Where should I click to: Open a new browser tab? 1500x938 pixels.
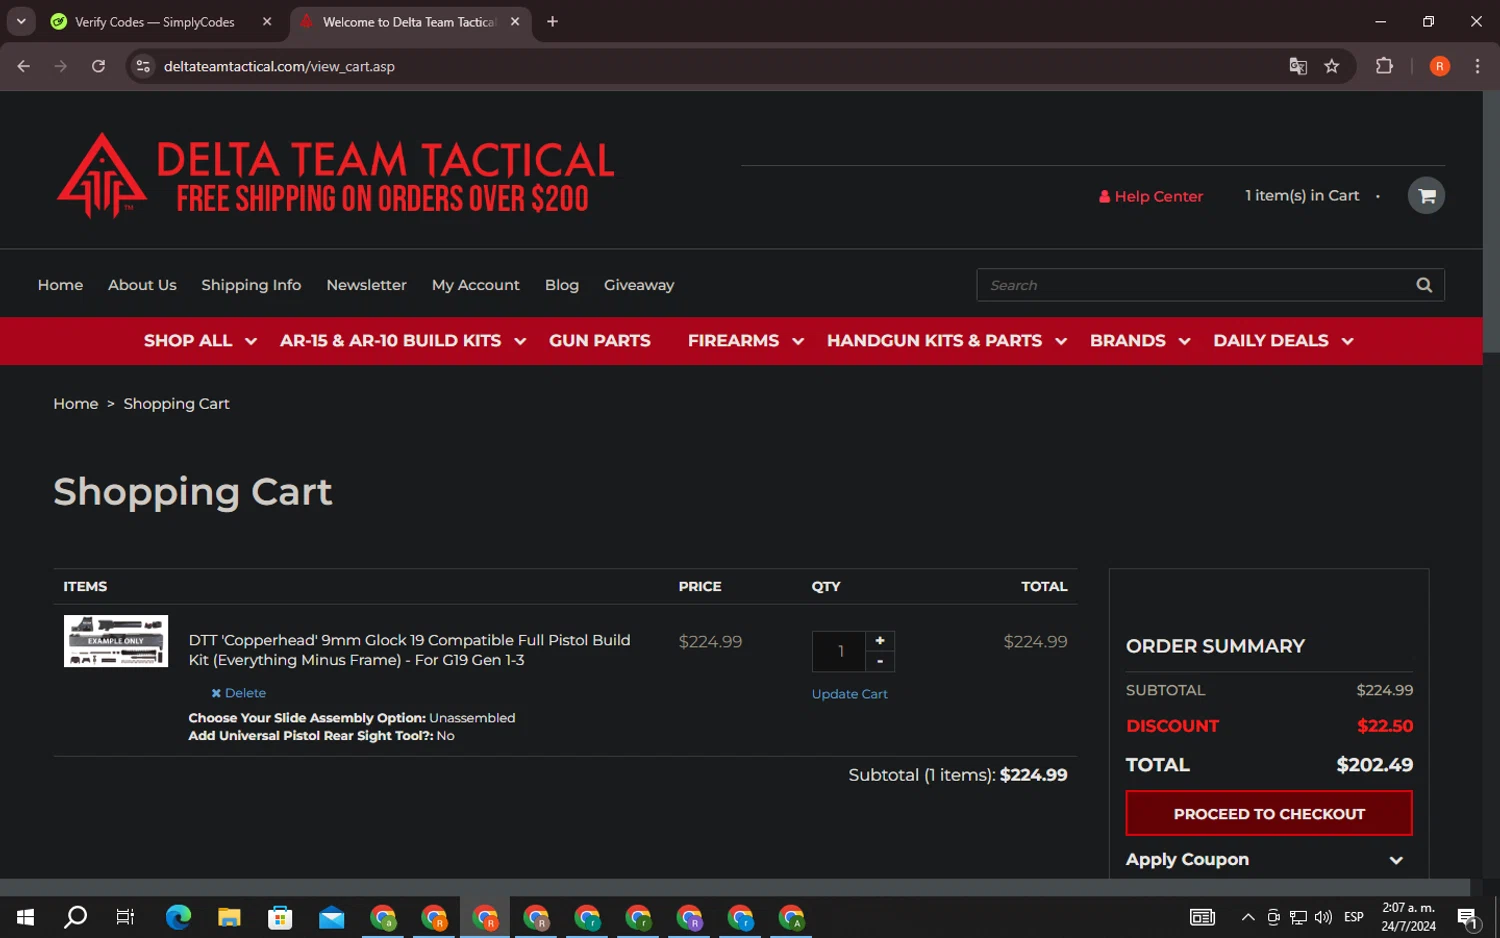(x=552, y=22)
